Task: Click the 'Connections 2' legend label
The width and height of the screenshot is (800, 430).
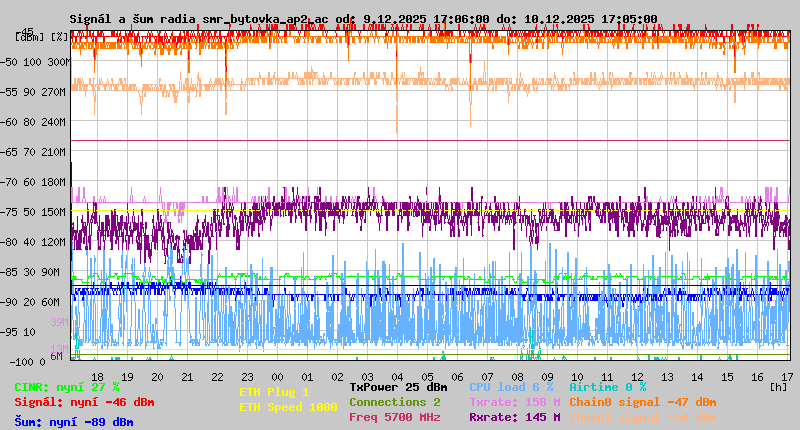Action: point(395,402)
